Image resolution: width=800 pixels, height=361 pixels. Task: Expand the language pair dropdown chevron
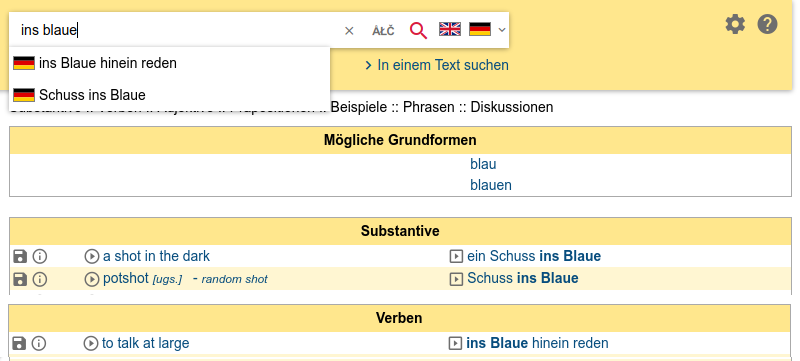(x=502, y=30)
